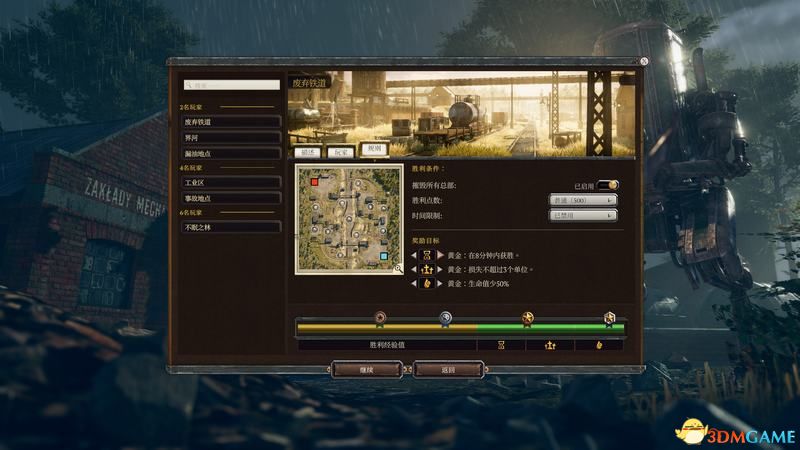
Task: Click the map banner preview image
Action: tap(462, 114)
